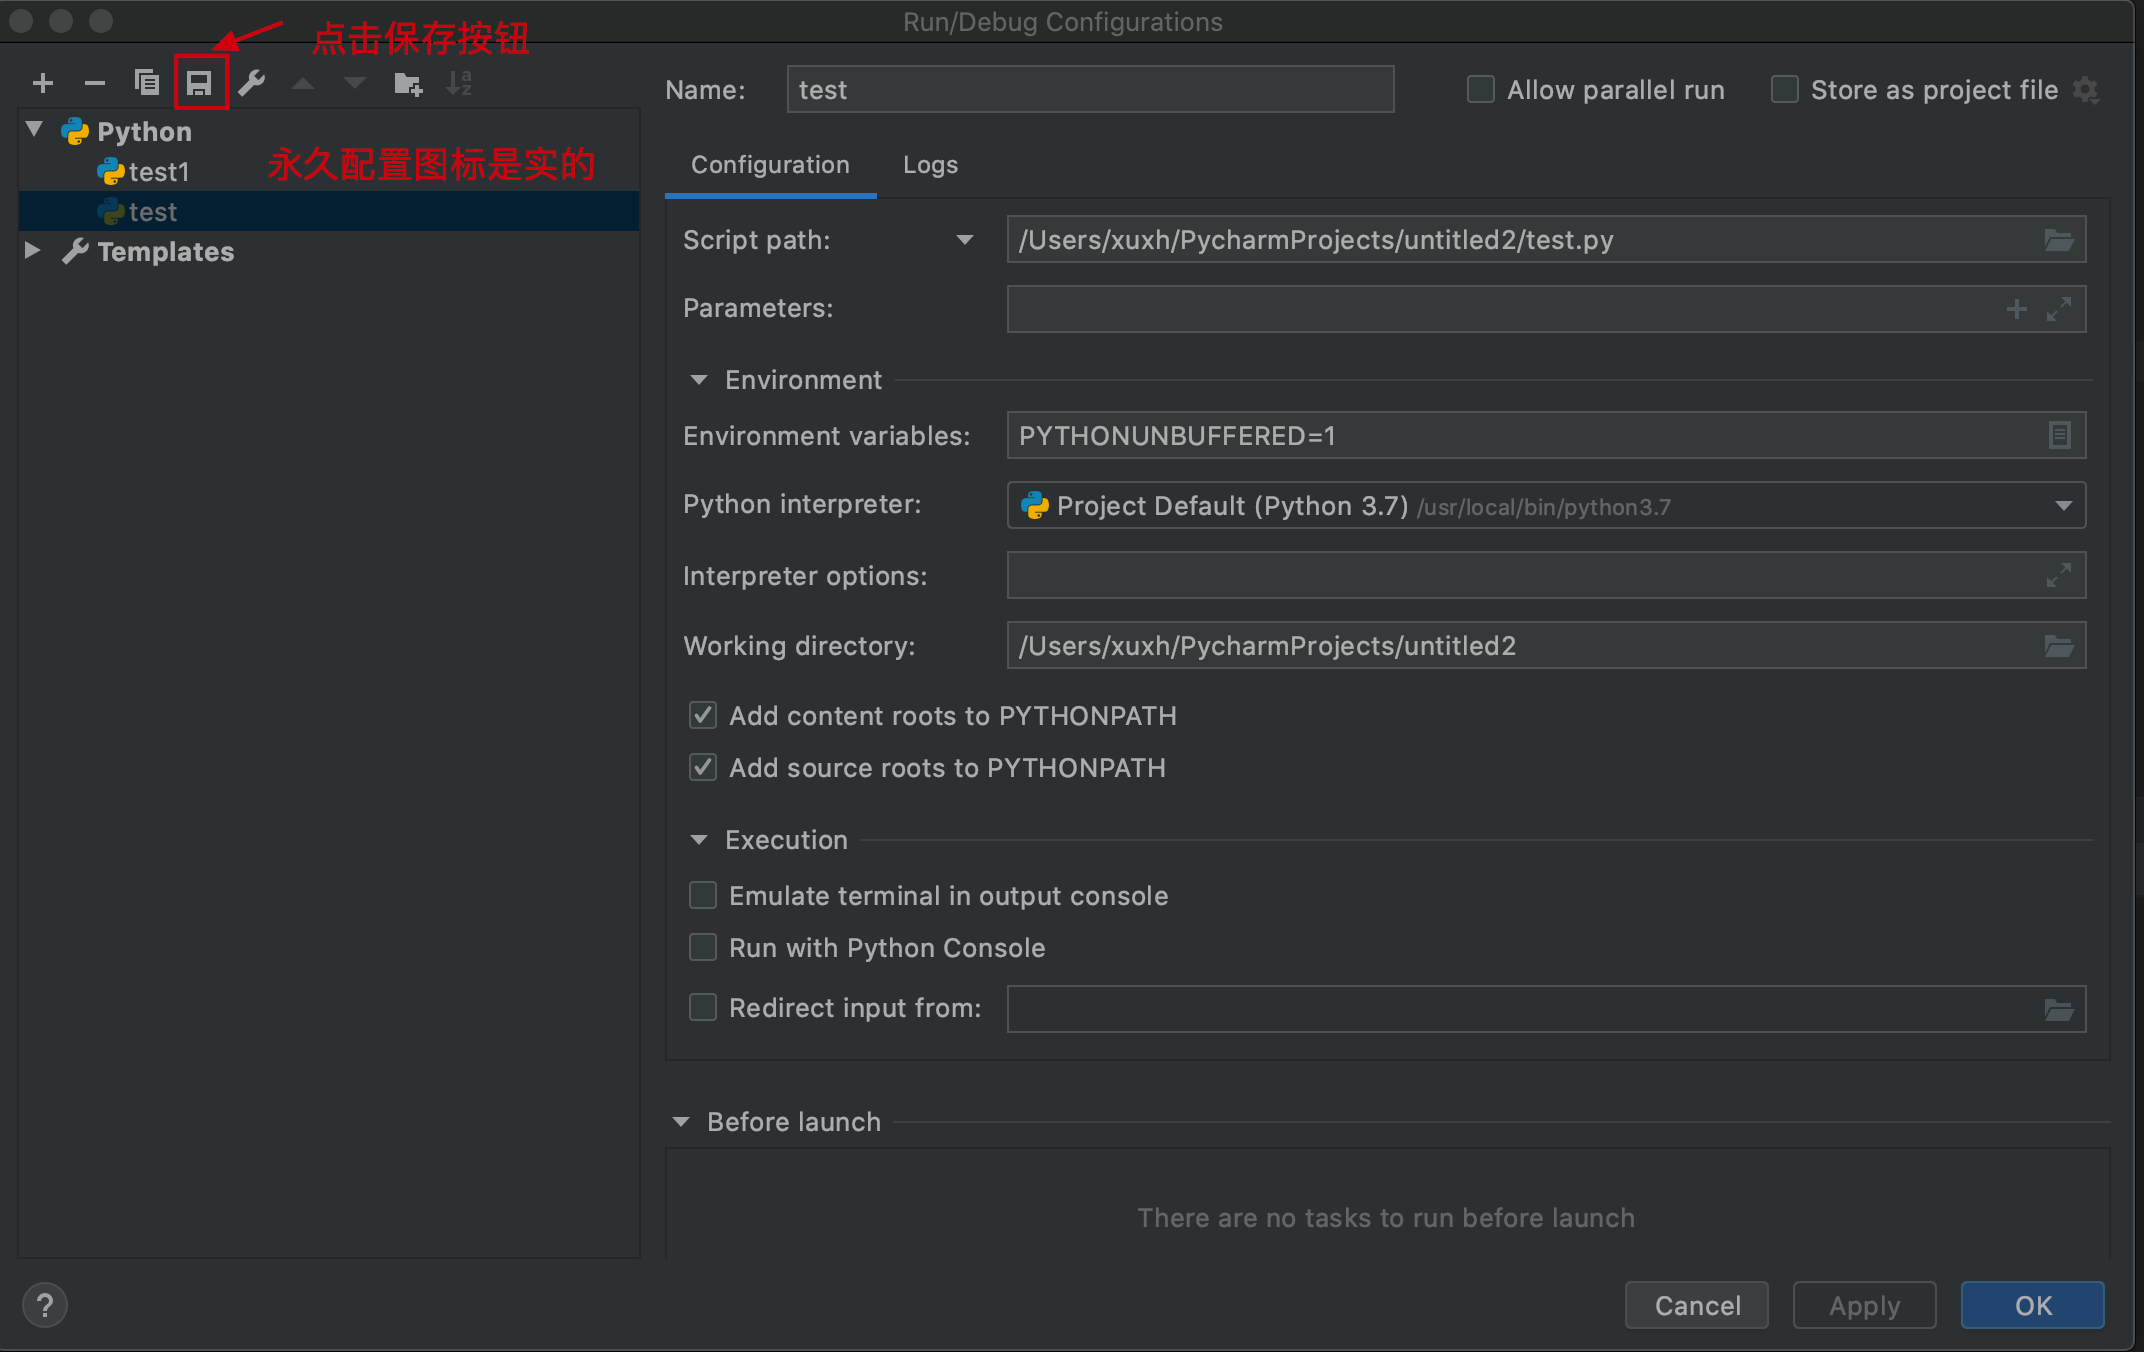
Task: Open Python interpreter dropdown
Action: pos(2064,506)
